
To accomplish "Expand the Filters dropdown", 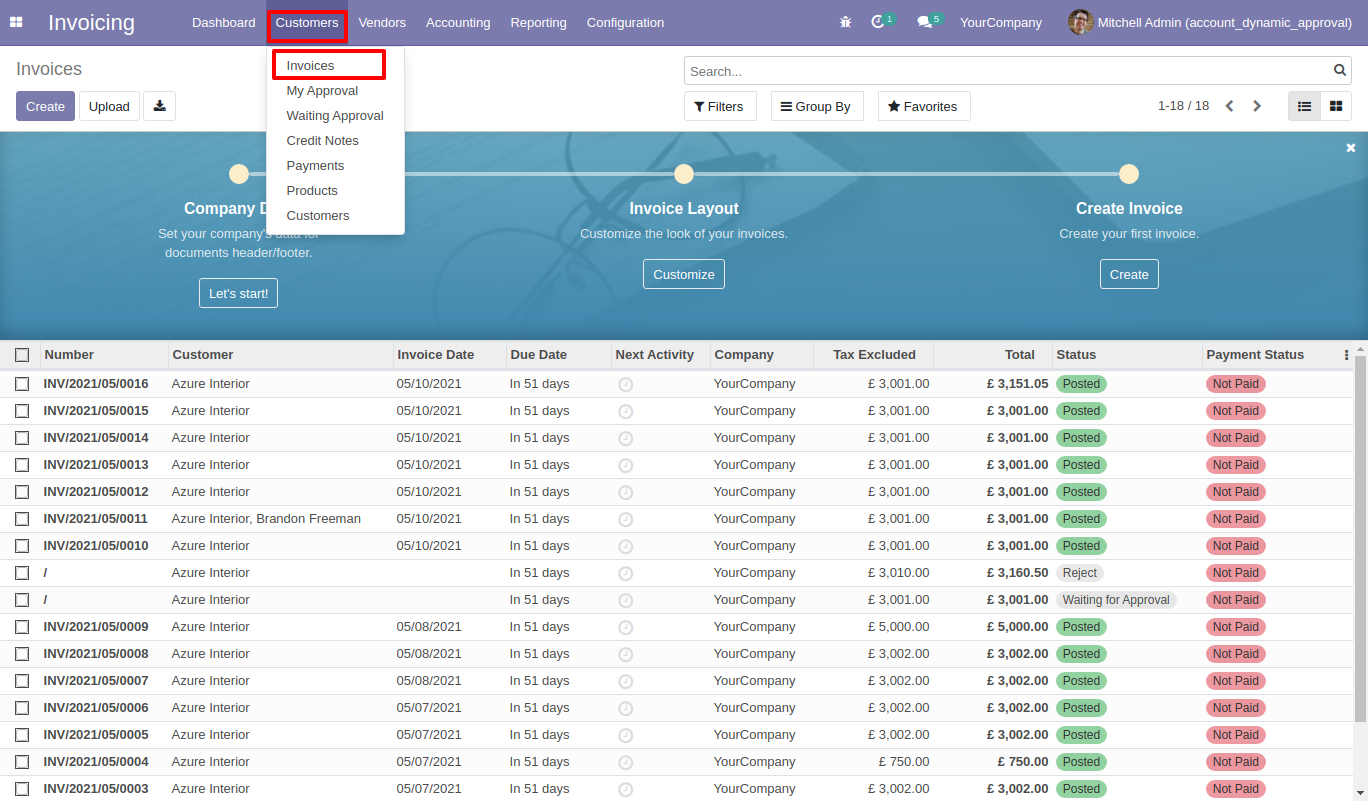I will pos(720,106).
